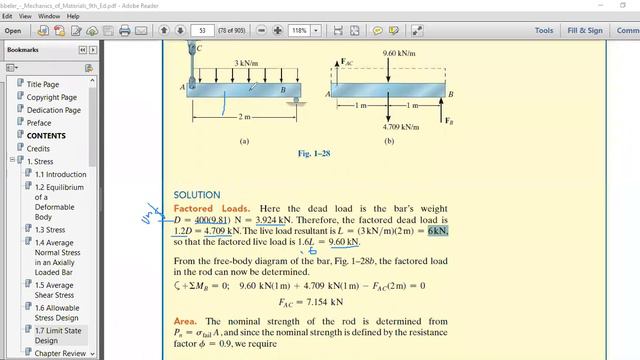Click the Fig. 1-28 caption
Viewport: 640px width, 360px height.
[314, 153]
